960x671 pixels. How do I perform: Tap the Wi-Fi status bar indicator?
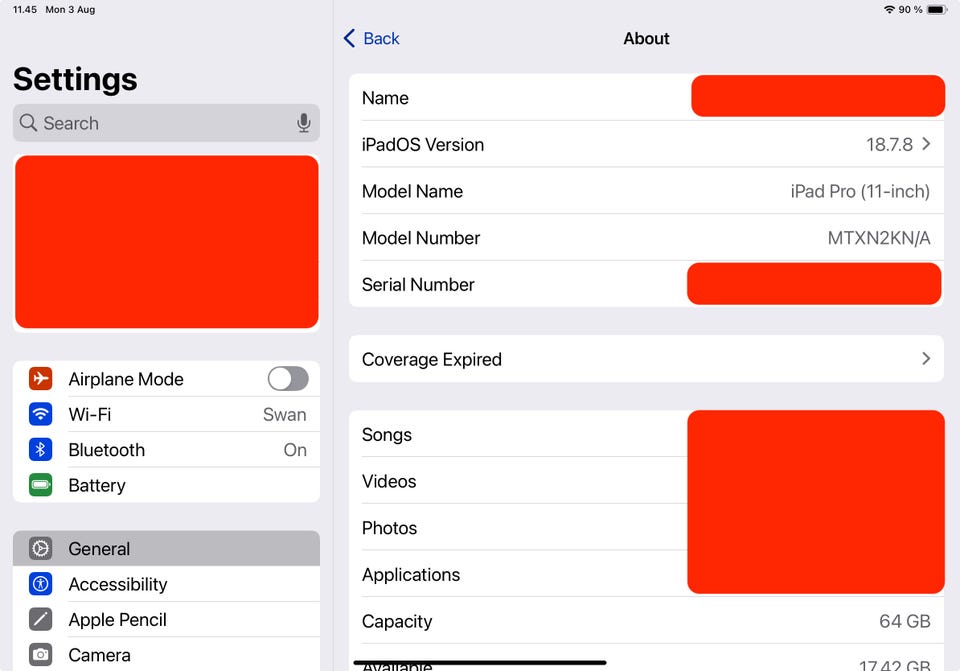pyautogui.click(x=889, y=10)
